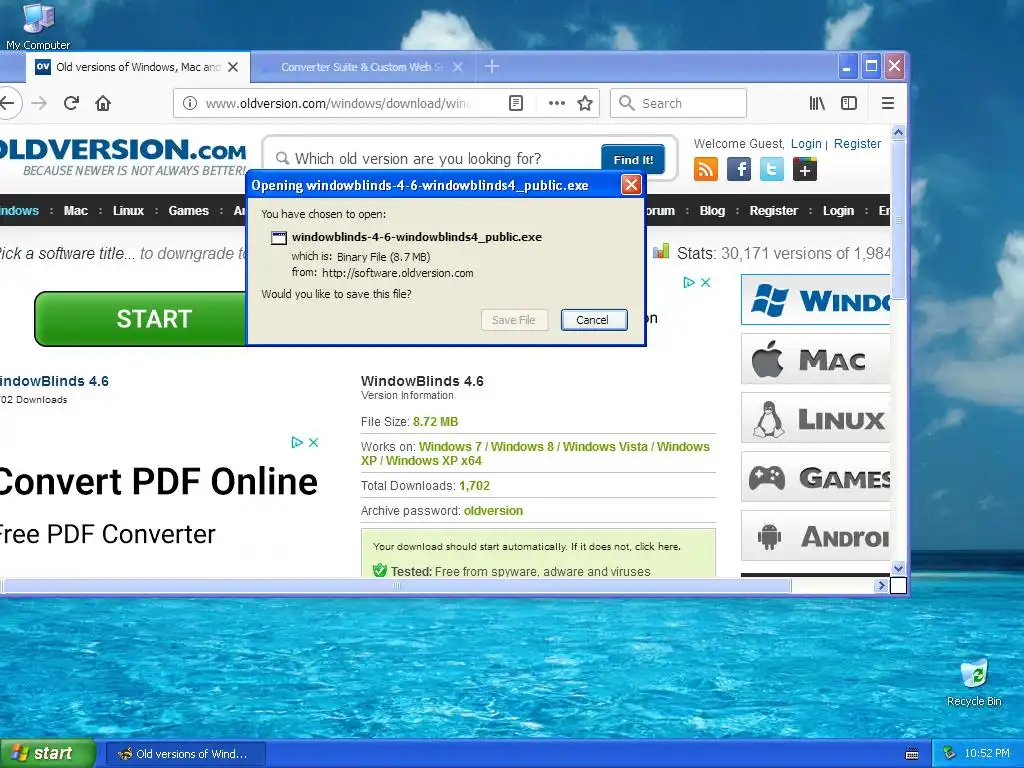The height and width of the screenshot is (768, 1024).
Task: Click the Windows category banner in sidebar
Action: click(816, 300)
